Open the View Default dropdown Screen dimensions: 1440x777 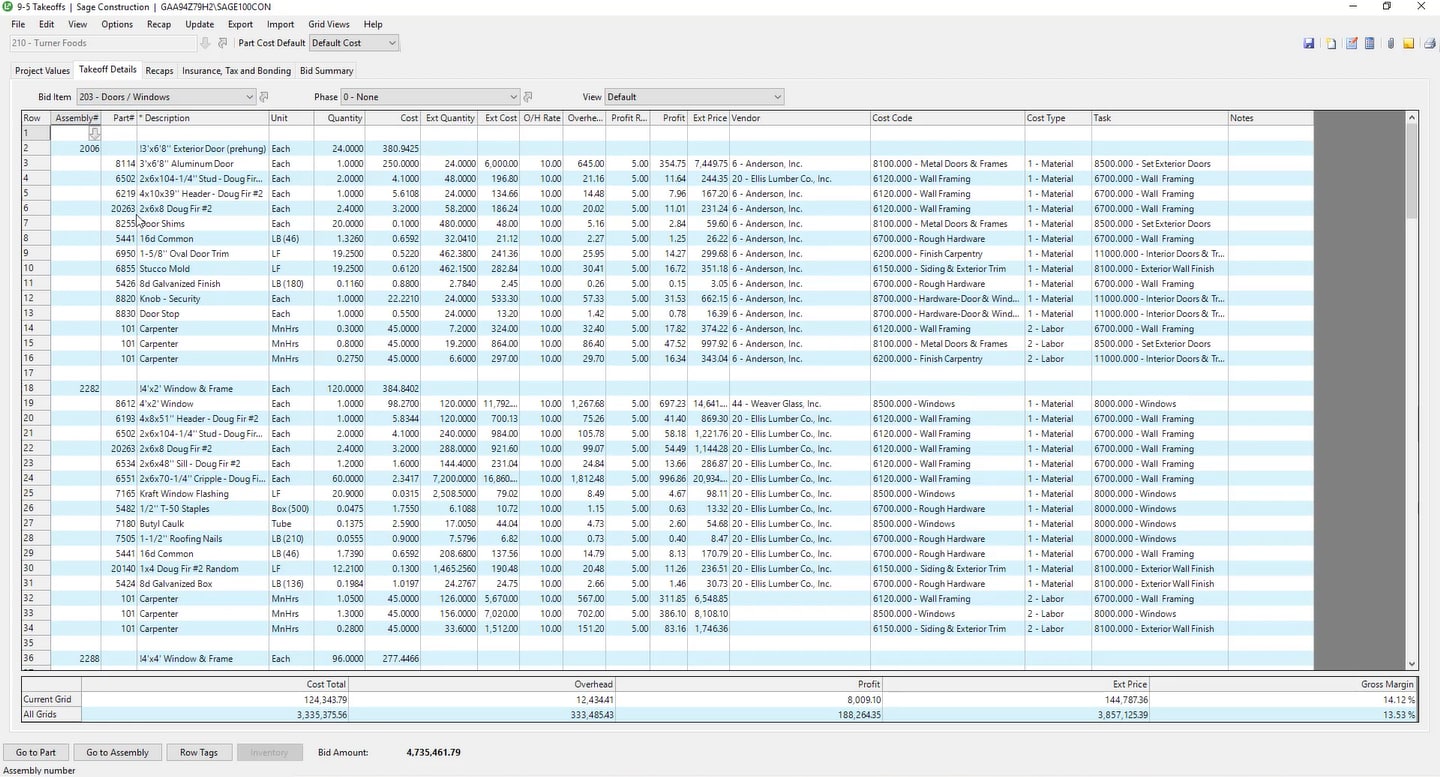[x=694, y=97]
